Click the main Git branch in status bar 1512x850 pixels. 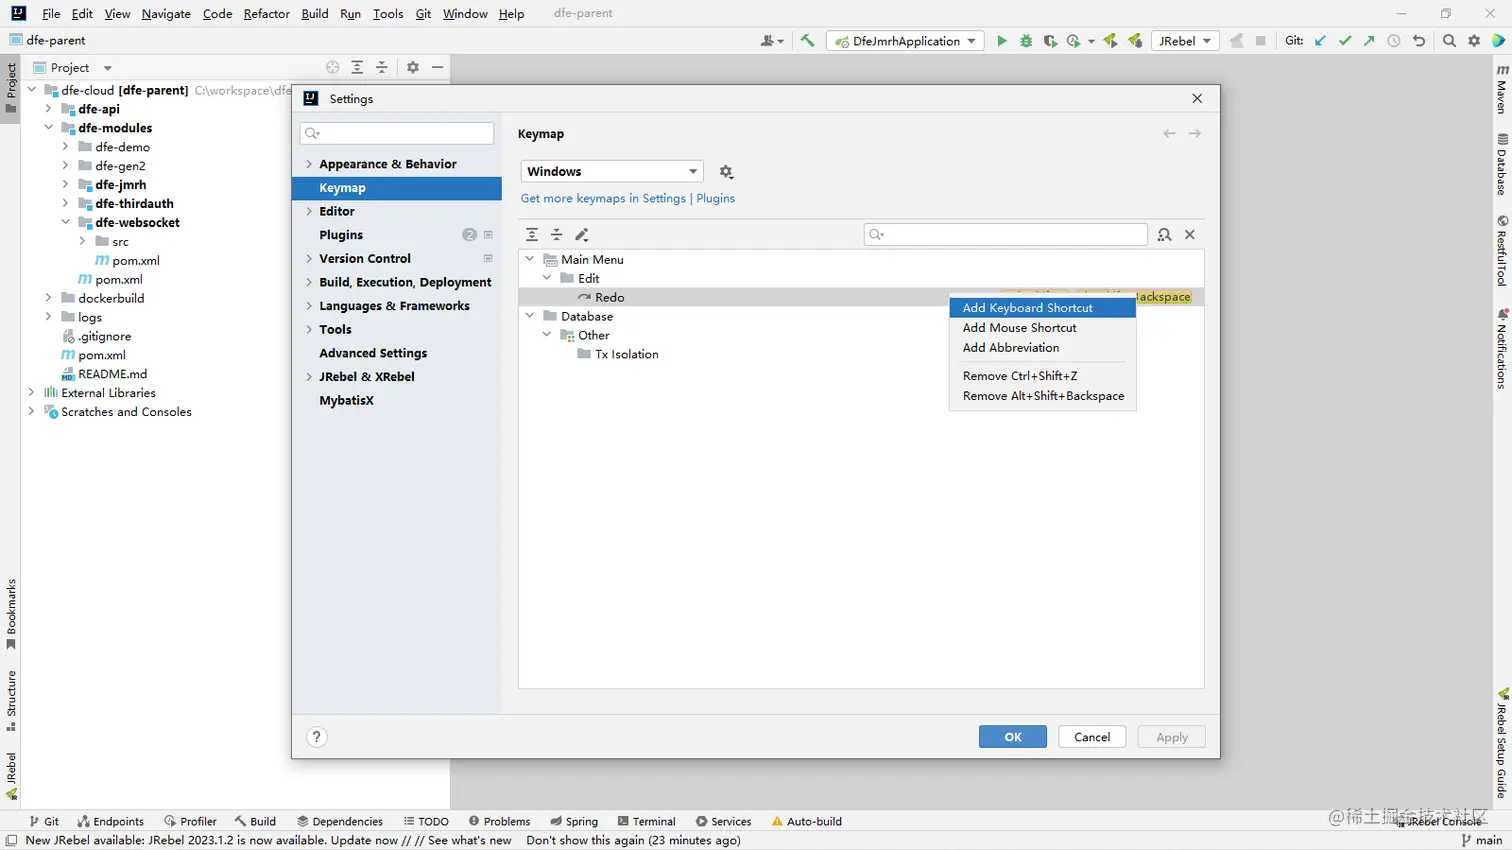coord(1482,840)
